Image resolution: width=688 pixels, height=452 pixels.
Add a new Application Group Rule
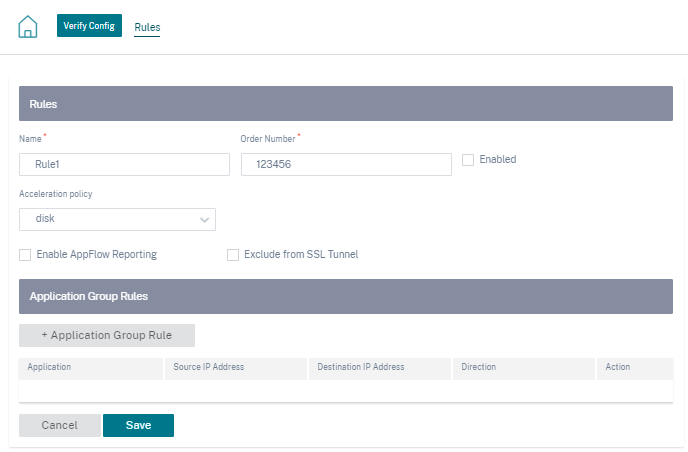tap(107, 335)
